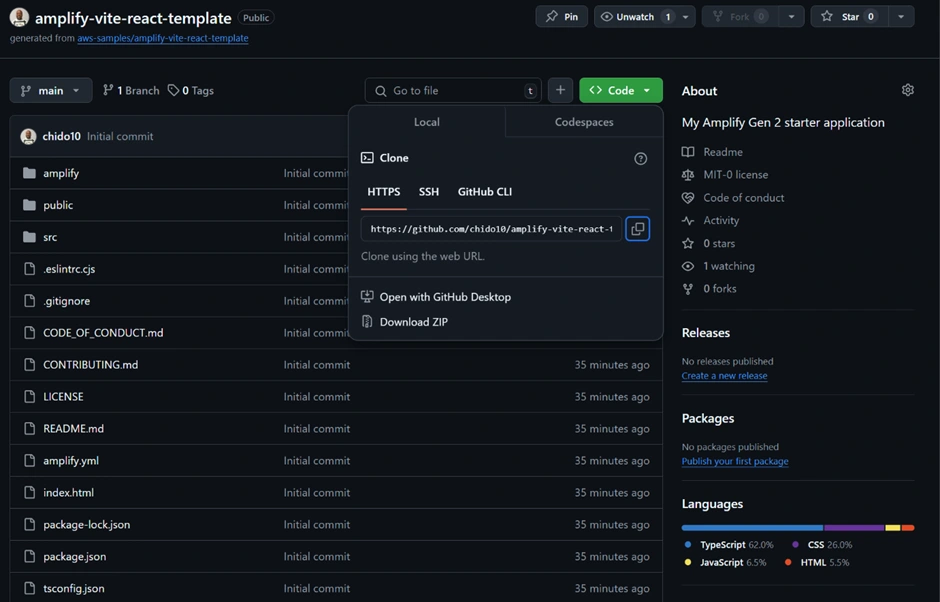Click the TypeScript segment of language bar
Viewport: 940px width, 602px height.
pos(752,527)
